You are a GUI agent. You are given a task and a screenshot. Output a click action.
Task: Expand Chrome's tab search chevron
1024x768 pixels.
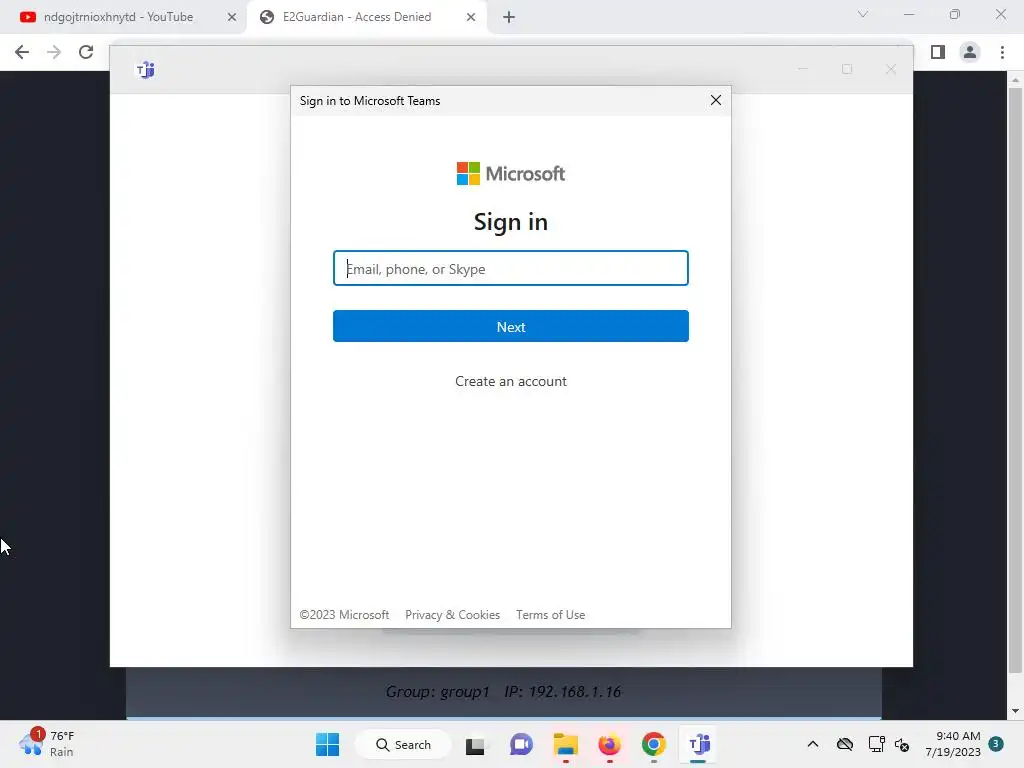(x=863, y=14)
